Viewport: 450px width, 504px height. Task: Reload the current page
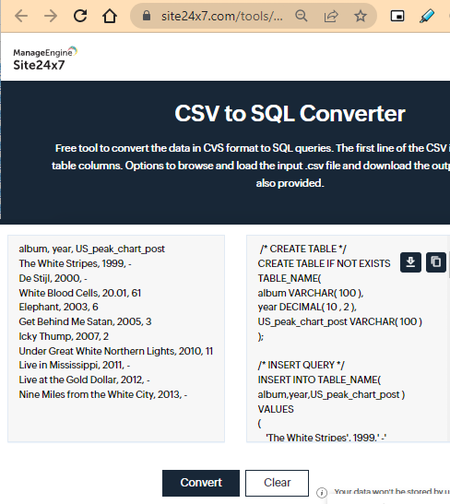pyautogui.click(x=80, y=16)
